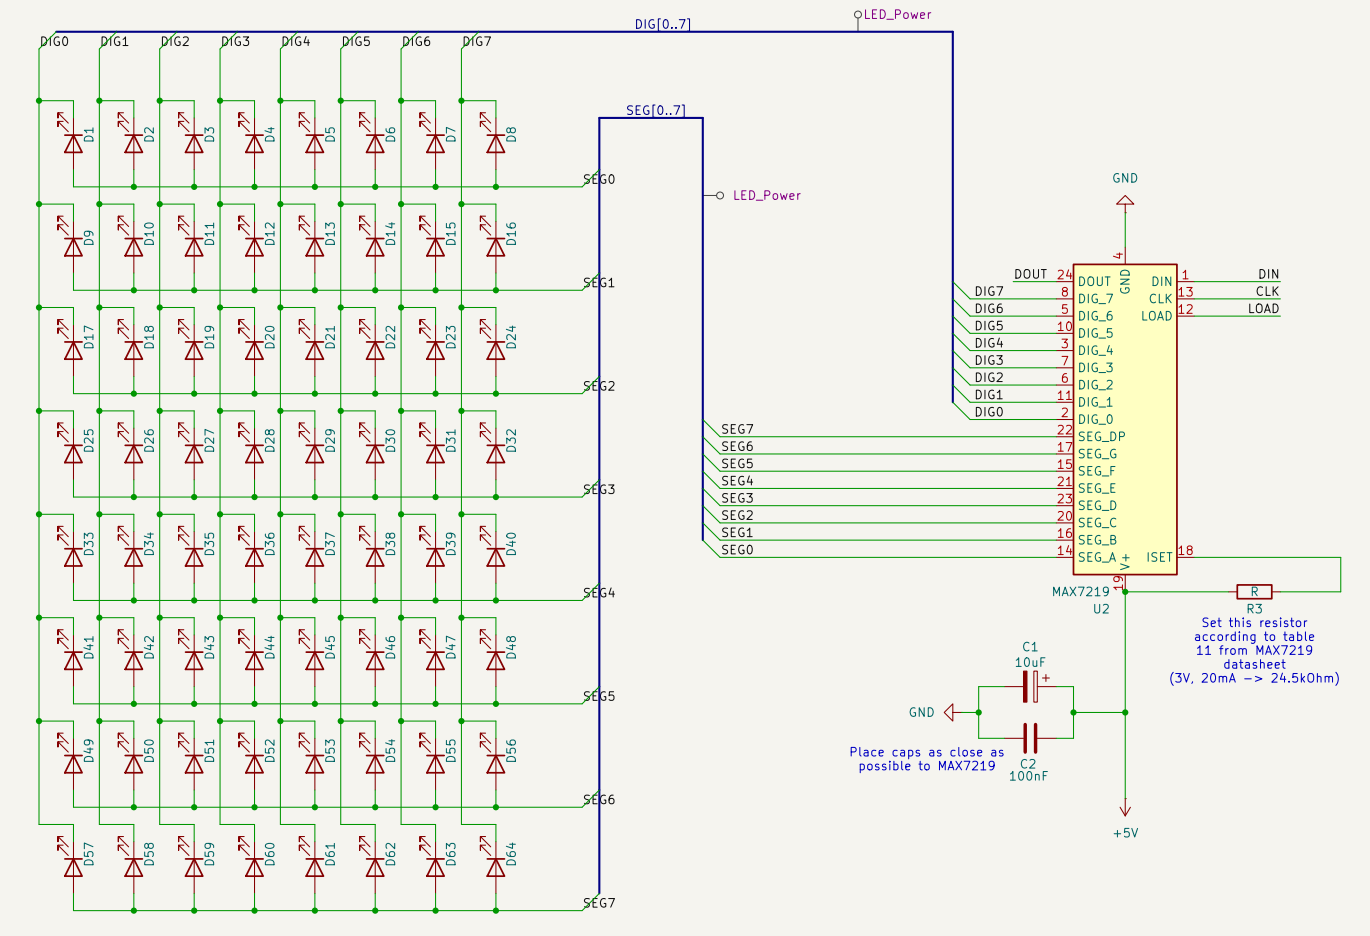
Task: Click the 100nF capacitor value
Action: click(1028, 776)
